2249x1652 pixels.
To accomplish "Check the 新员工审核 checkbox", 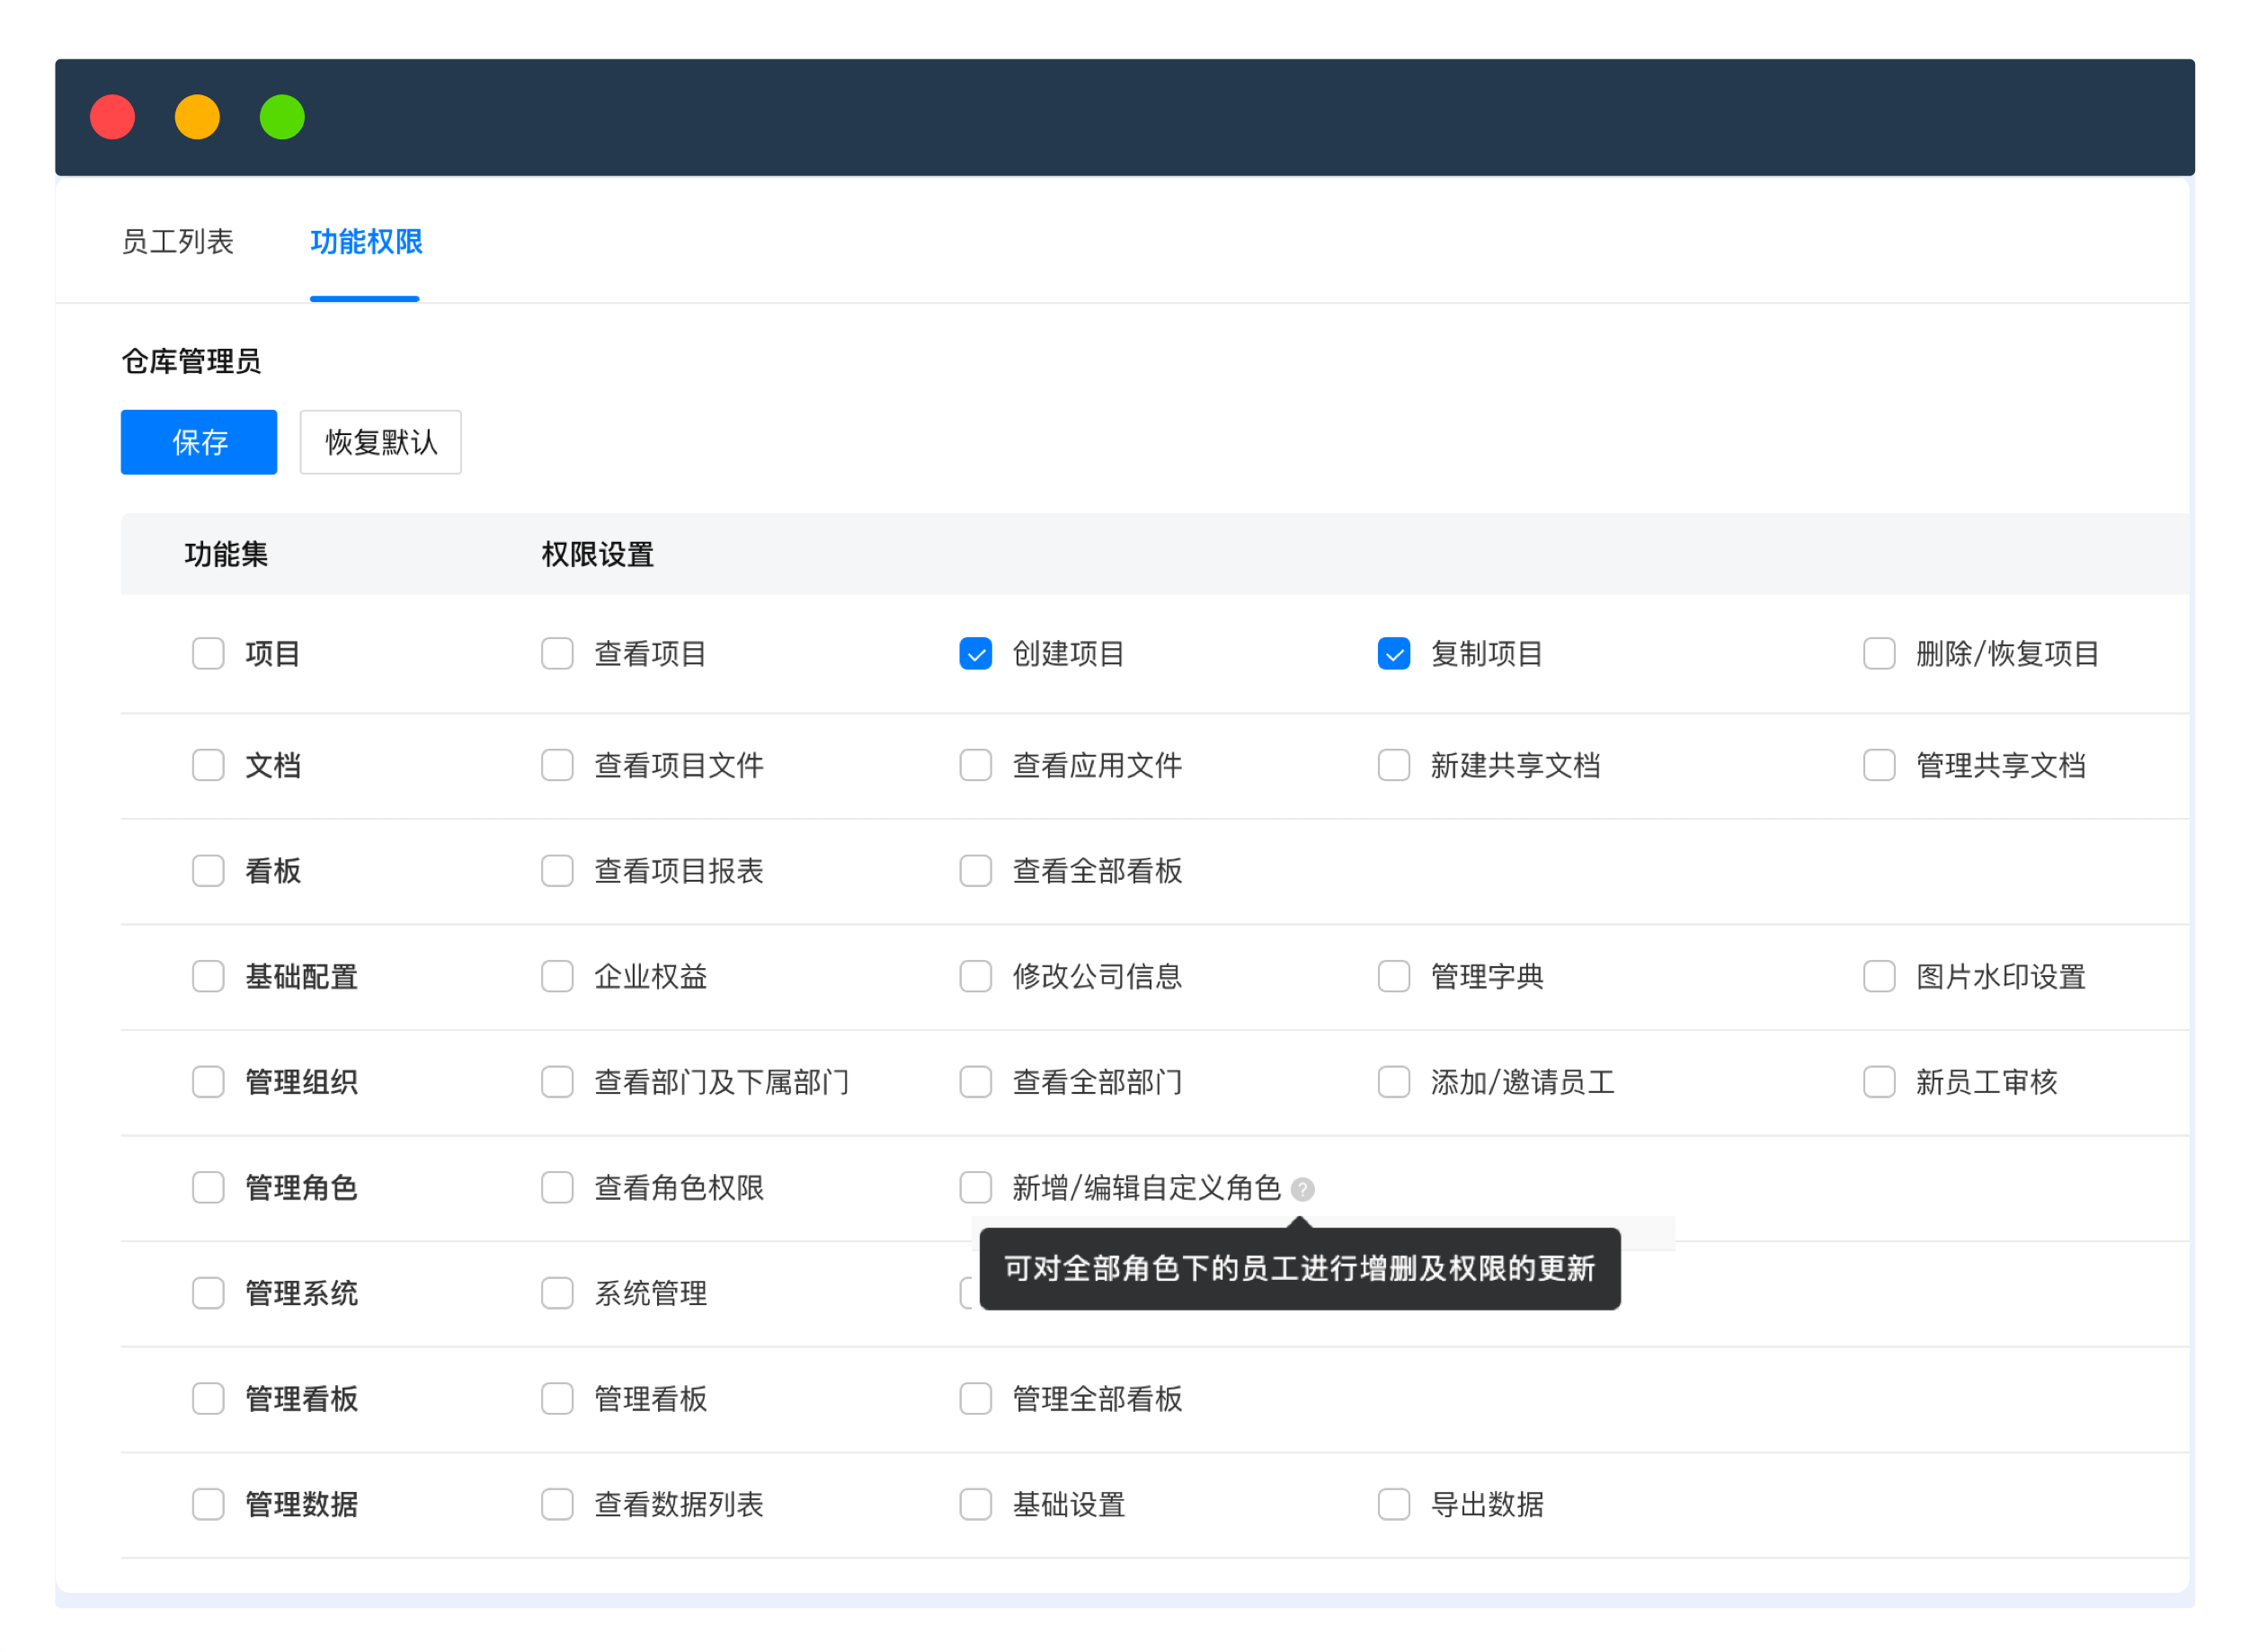I will [1878, 1082].
